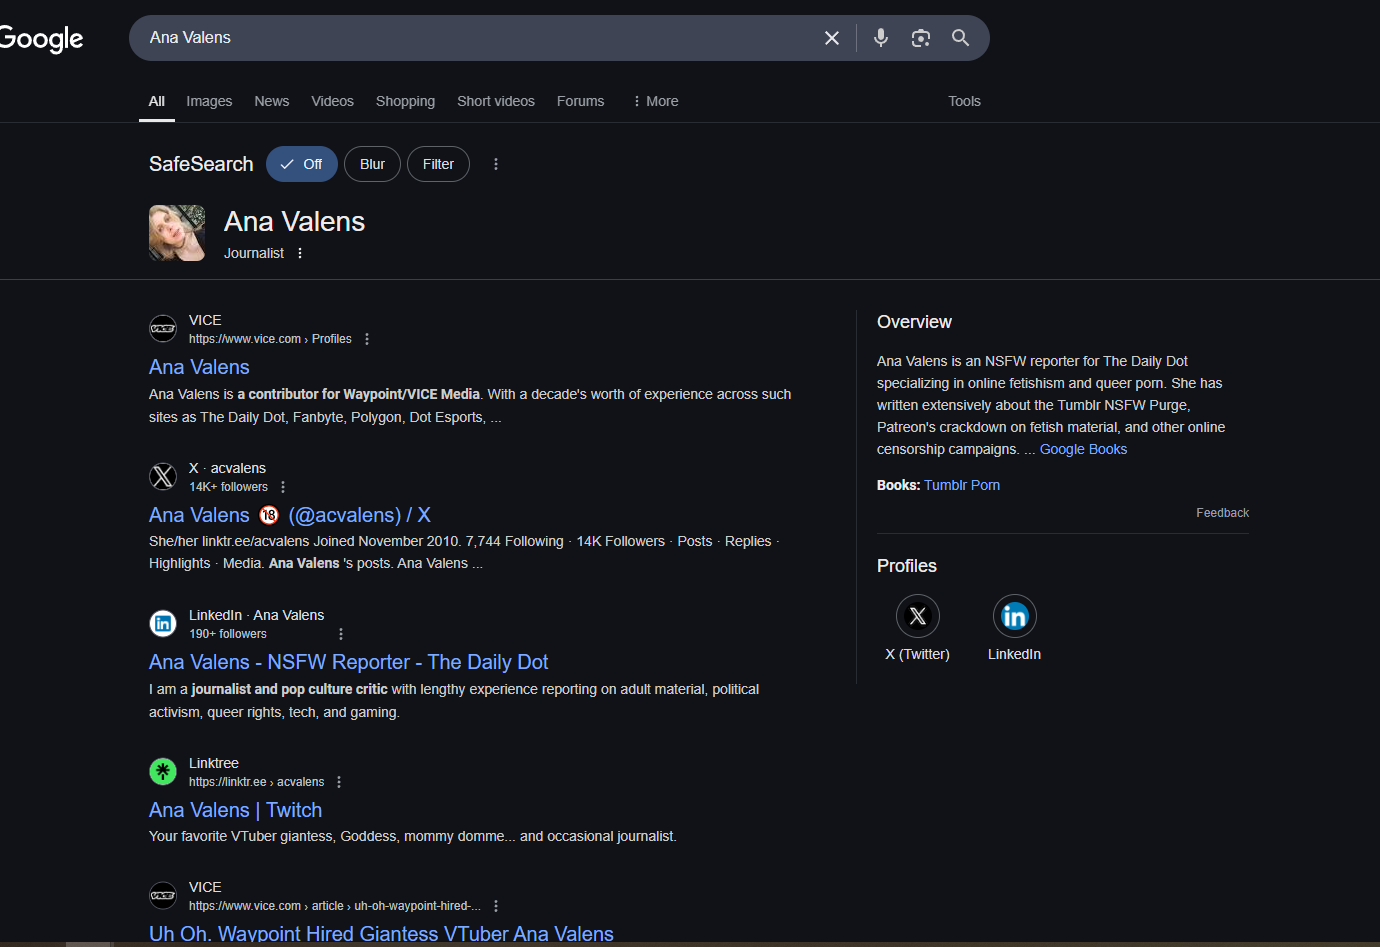Click the vice.com Profiles URL breadcrumb
Screen dimensions: 1380x947
(270, 339)
